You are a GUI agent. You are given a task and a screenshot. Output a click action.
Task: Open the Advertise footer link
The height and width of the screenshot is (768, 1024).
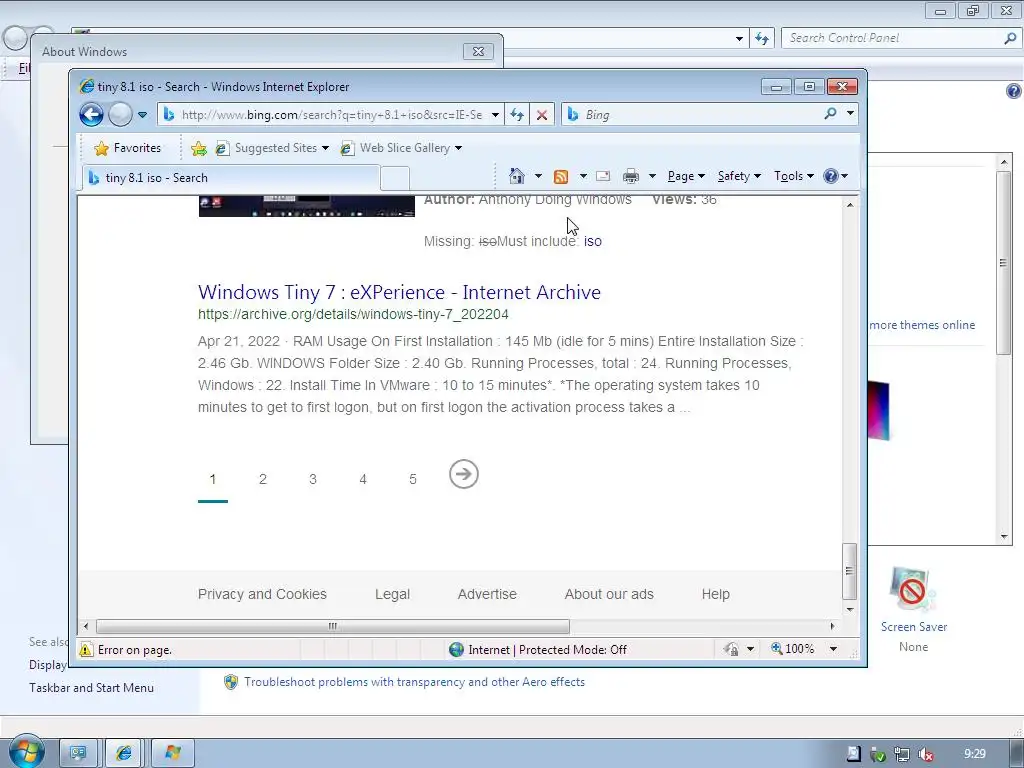click(487, 594)
